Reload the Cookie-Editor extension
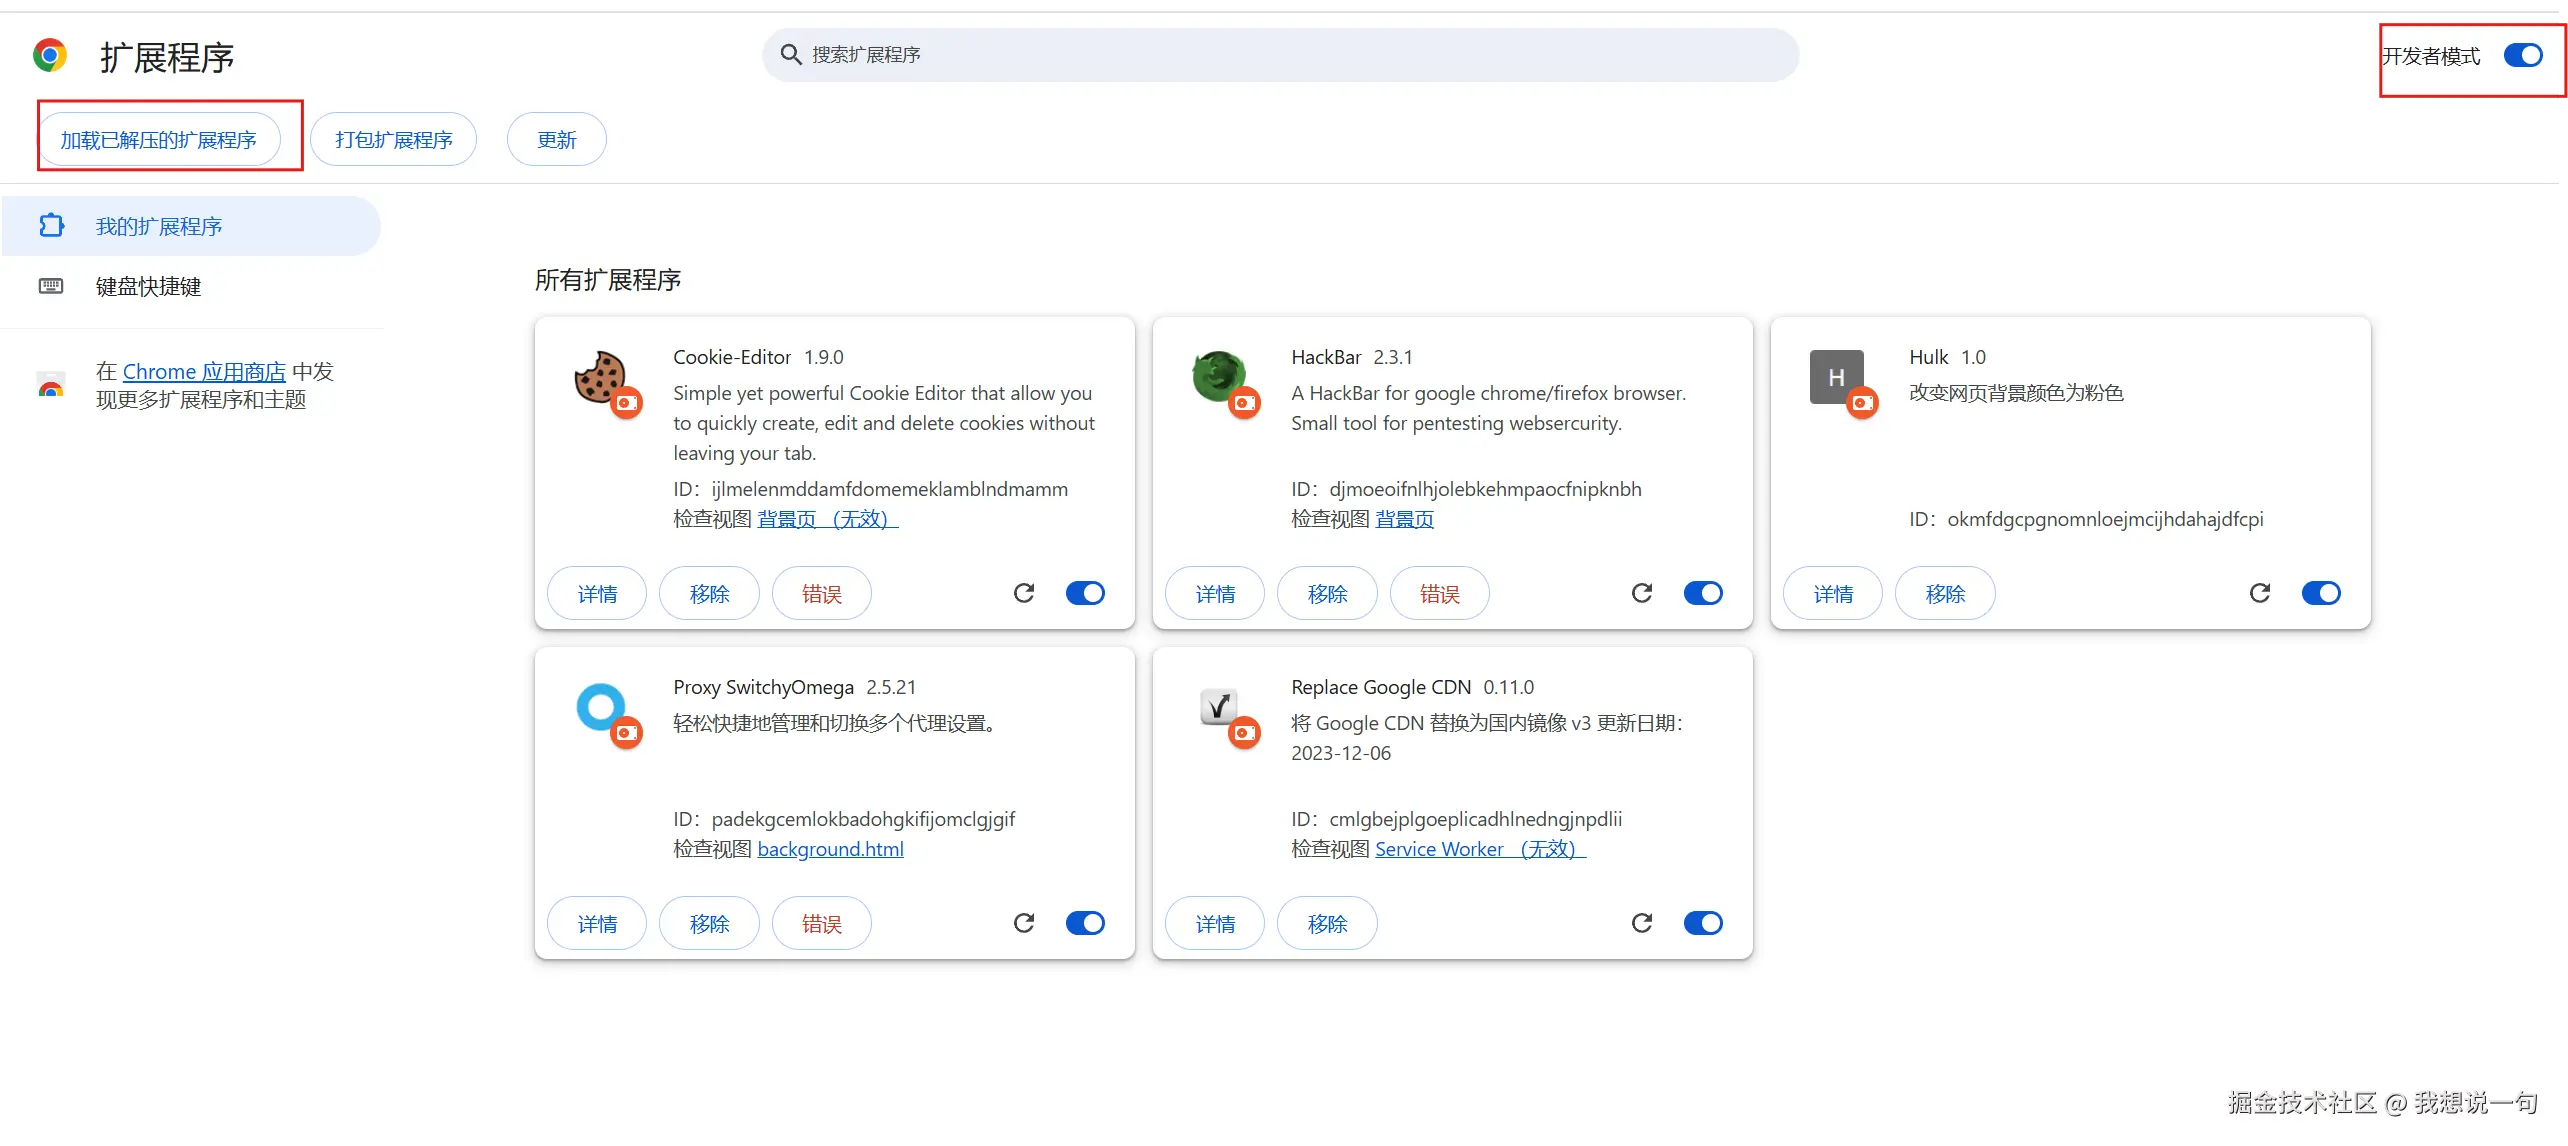The image size is (2568, 1146). coord(1024,593)
